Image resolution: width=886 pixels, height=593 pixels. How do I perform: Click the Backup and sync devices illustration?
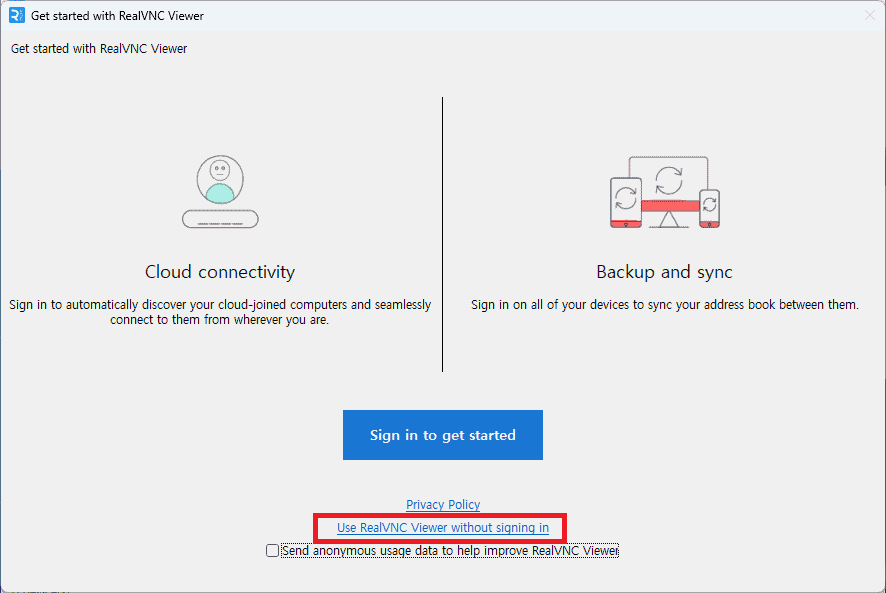click(665, 193)
